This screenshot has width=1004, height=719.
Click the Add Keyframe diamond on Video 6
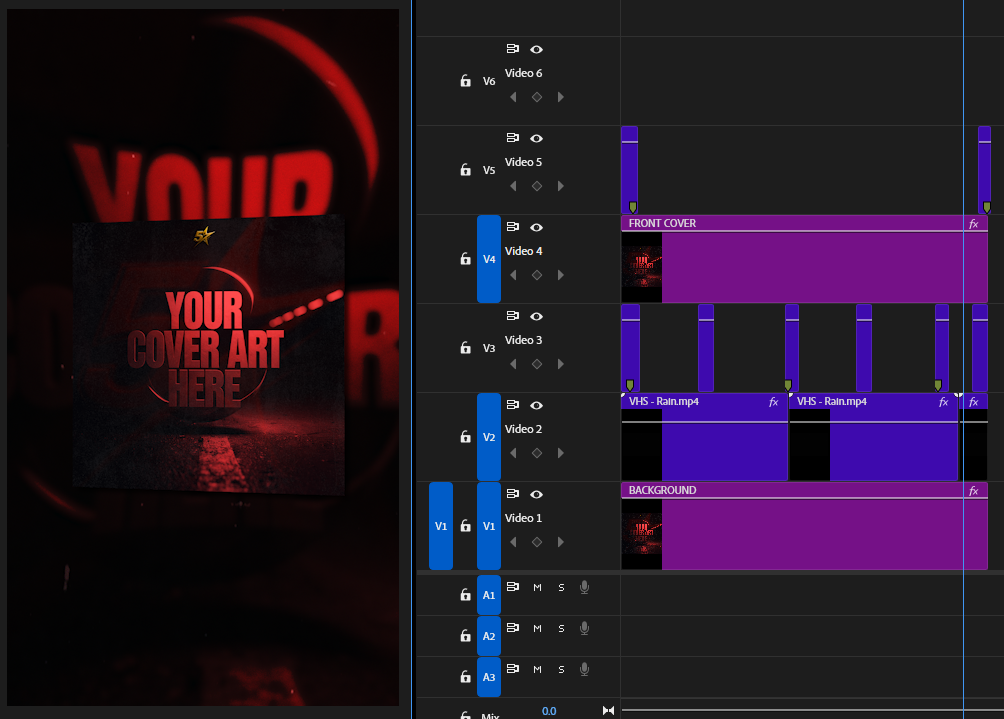point(537,97)
